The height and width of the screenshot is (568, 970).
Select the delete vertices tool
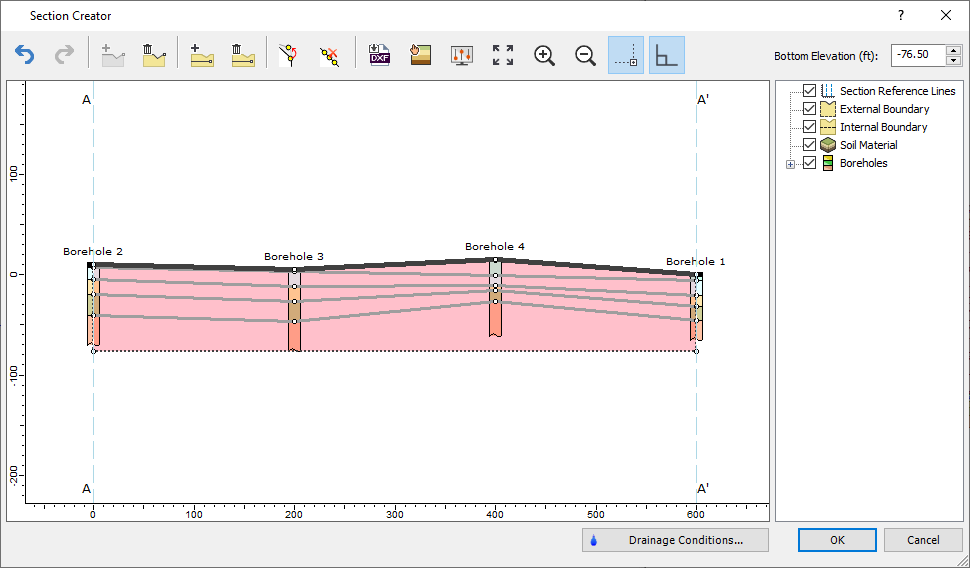[x=330, y=55]
